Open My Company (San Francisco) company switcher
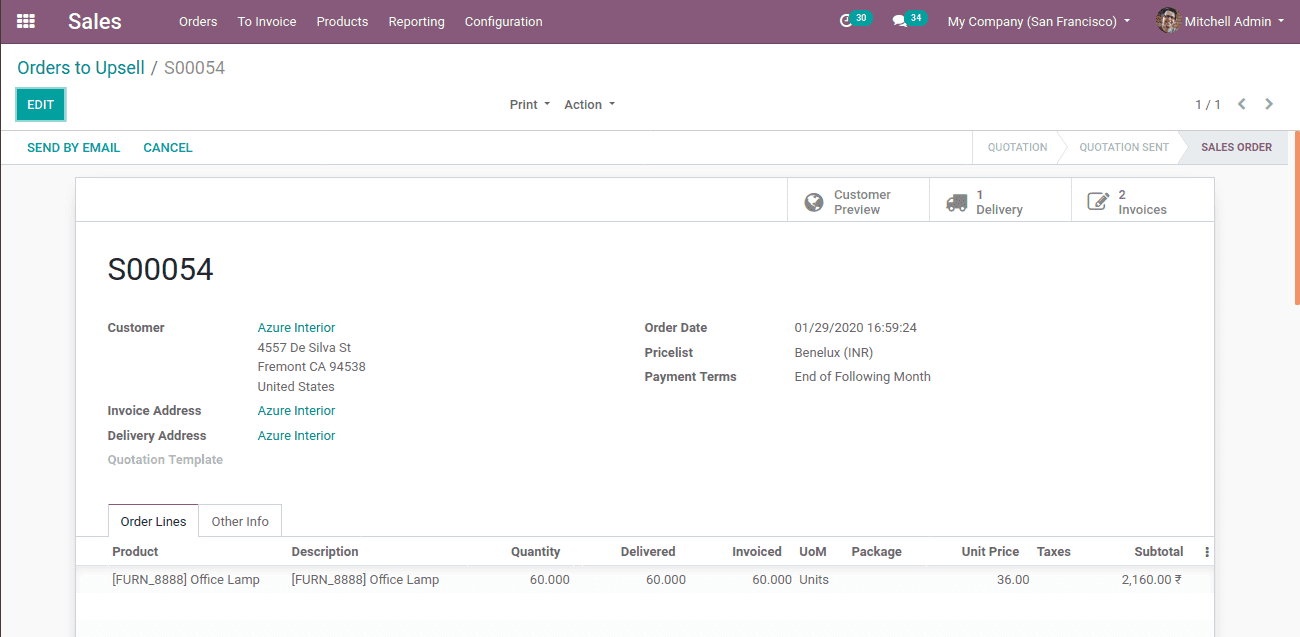 1039,21
